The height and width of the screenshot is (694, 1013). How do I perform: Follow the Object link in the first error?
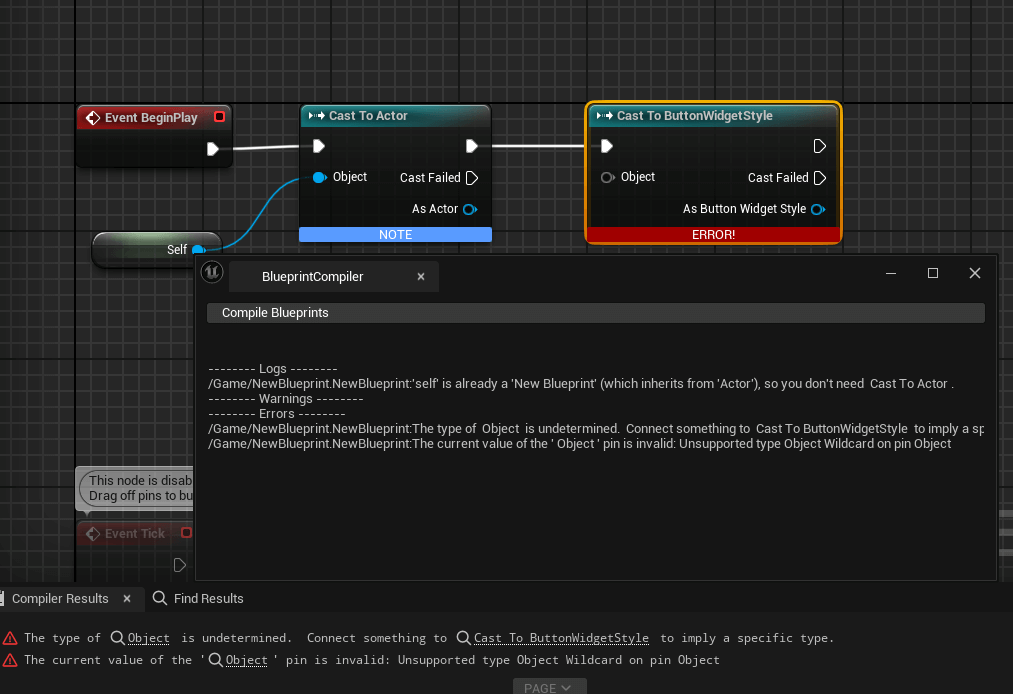click(149, 638)
